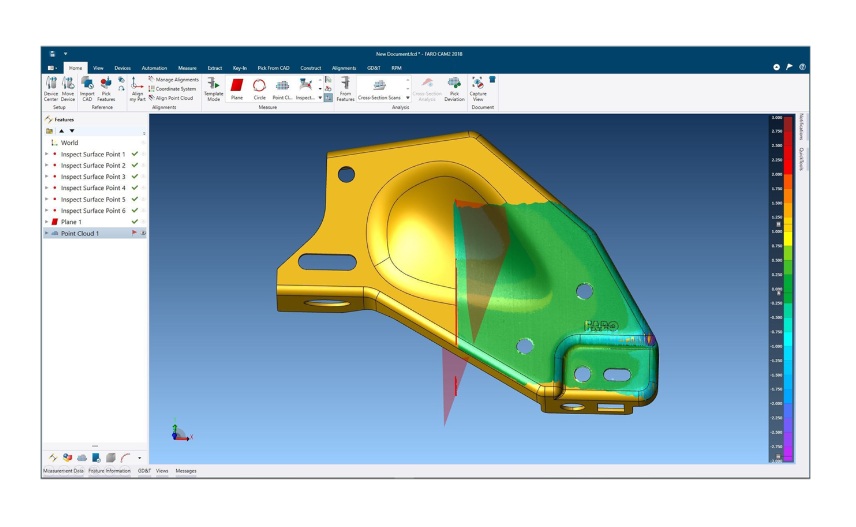Click Align Point Cloud in the ribbon
The height and width of the screenshot is (527, 856).
171,98
